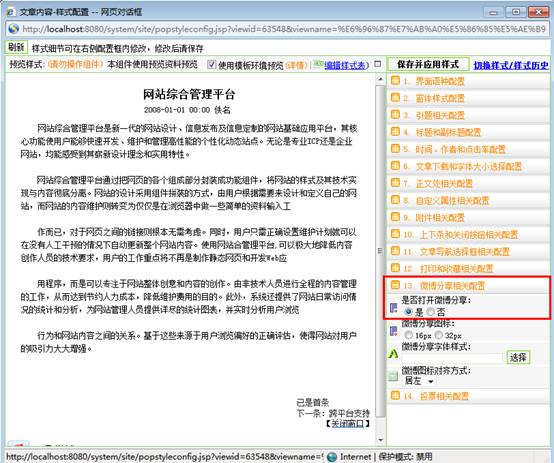Open 切换样式/样式历史 link
This screenshot has height=463, width=554.
[511, 65]
